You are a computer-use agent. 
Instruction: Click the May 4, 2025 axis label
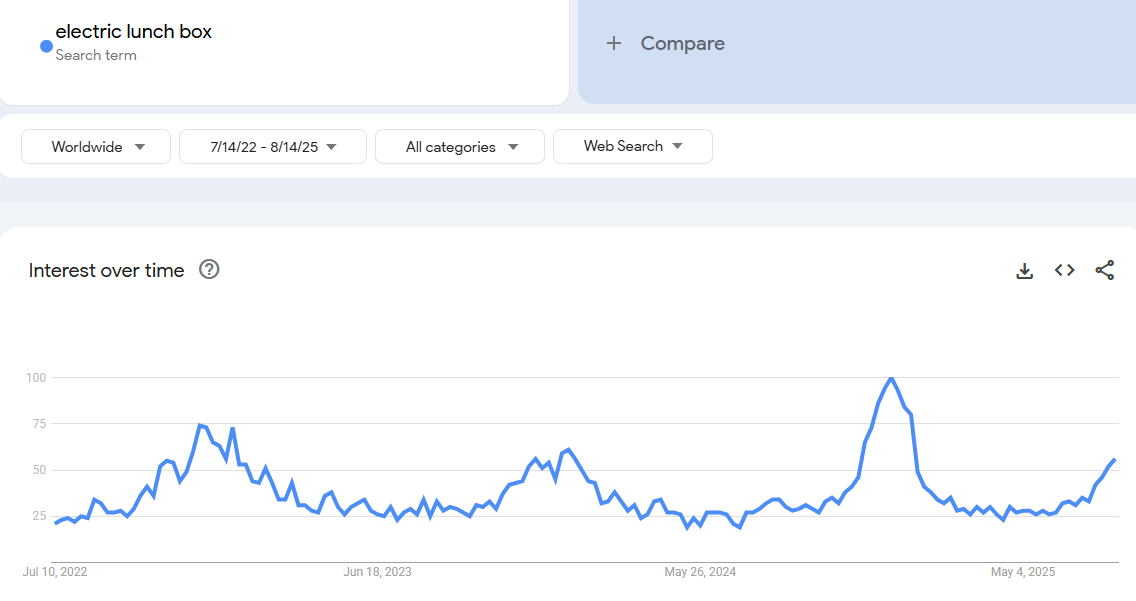(x=1022, y=572)
